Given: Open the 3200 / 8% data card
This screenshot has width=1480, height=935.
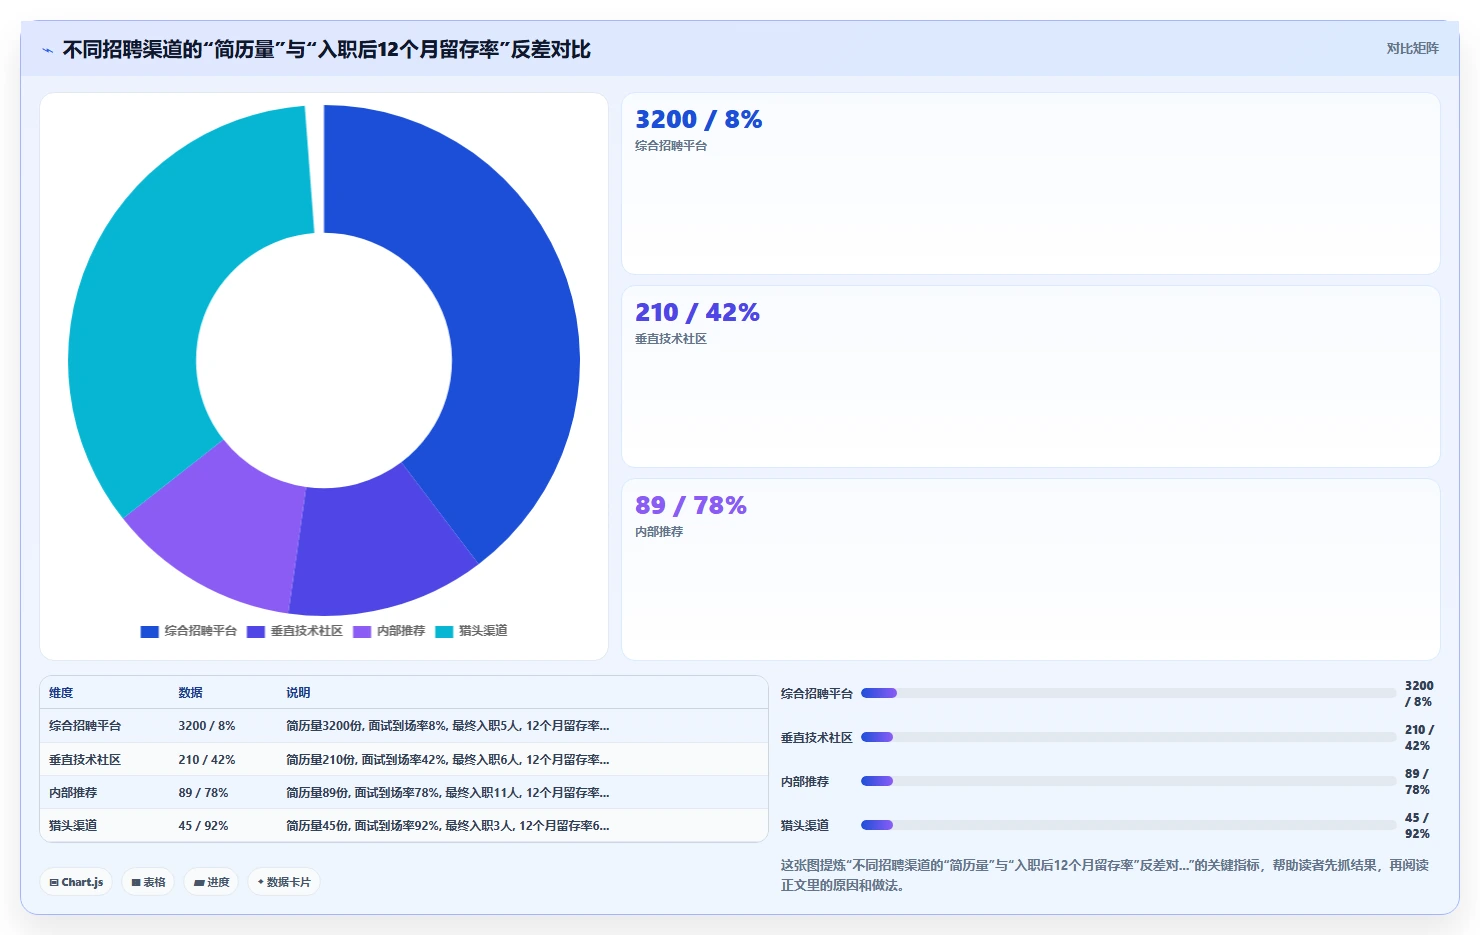Looking at the screenshot, I should 1031,184.
